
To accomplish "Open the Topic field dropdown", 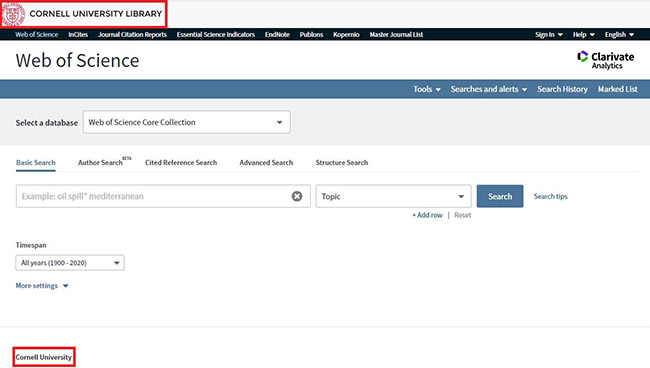I will 393,196.
